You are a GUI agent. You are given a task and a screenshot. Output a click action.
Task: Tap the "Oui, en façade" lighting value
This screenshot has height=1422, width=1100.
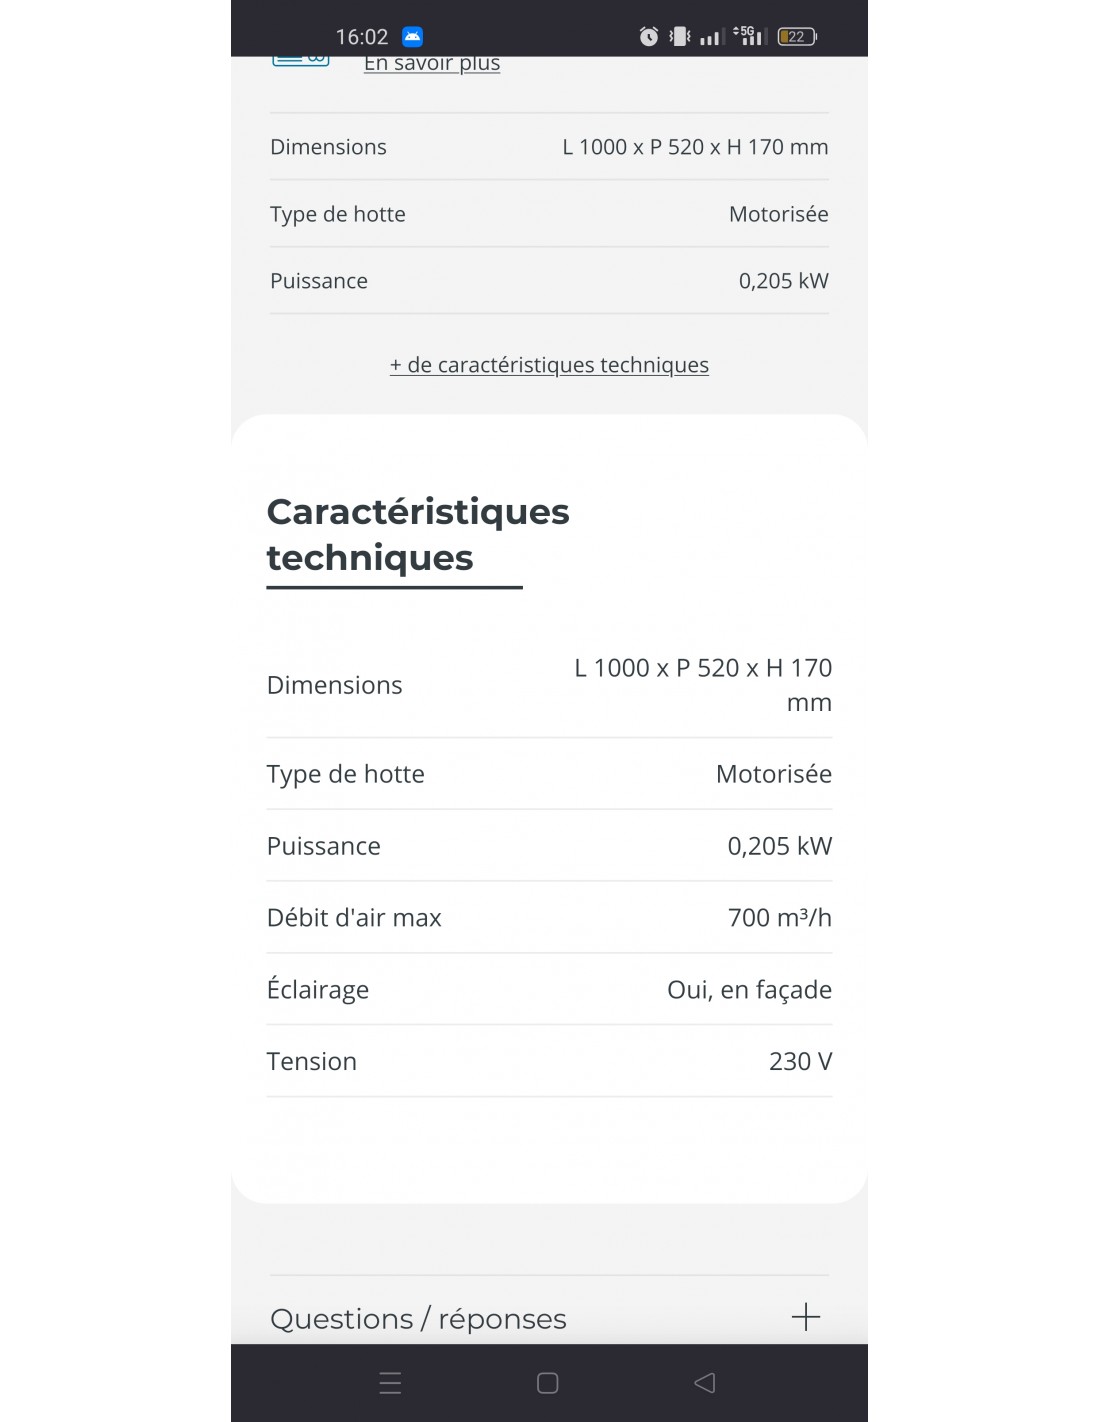pos(749,990)
